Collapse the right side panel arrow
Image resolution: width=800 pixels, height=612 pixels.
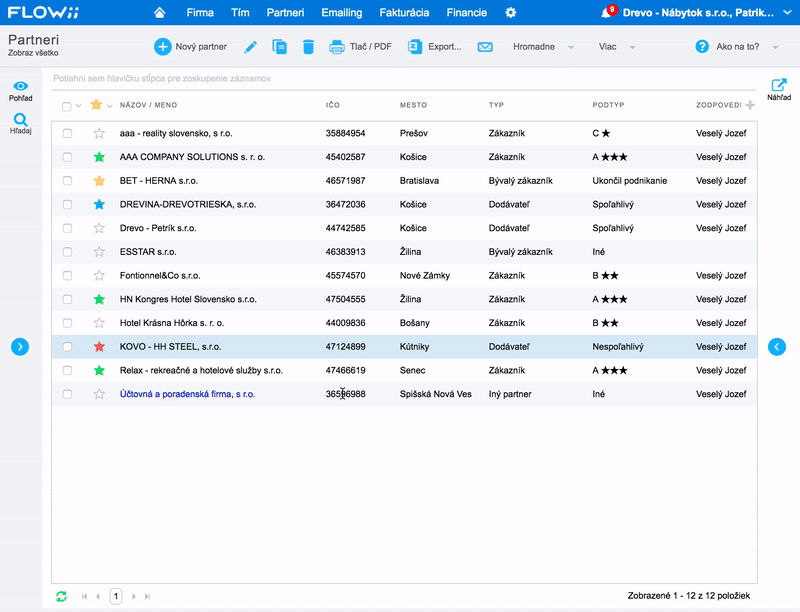777,347
